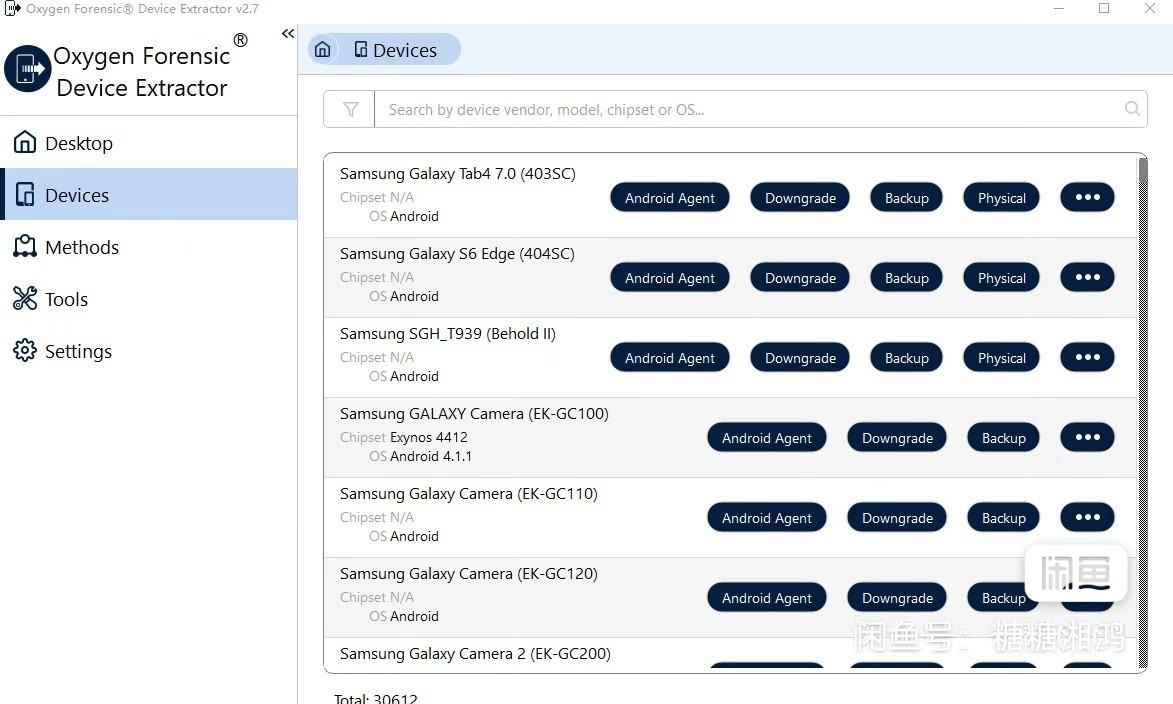
Task: Select device name Samsung Galaxy S6 Edge (404SC)
Action: point(457,254)
